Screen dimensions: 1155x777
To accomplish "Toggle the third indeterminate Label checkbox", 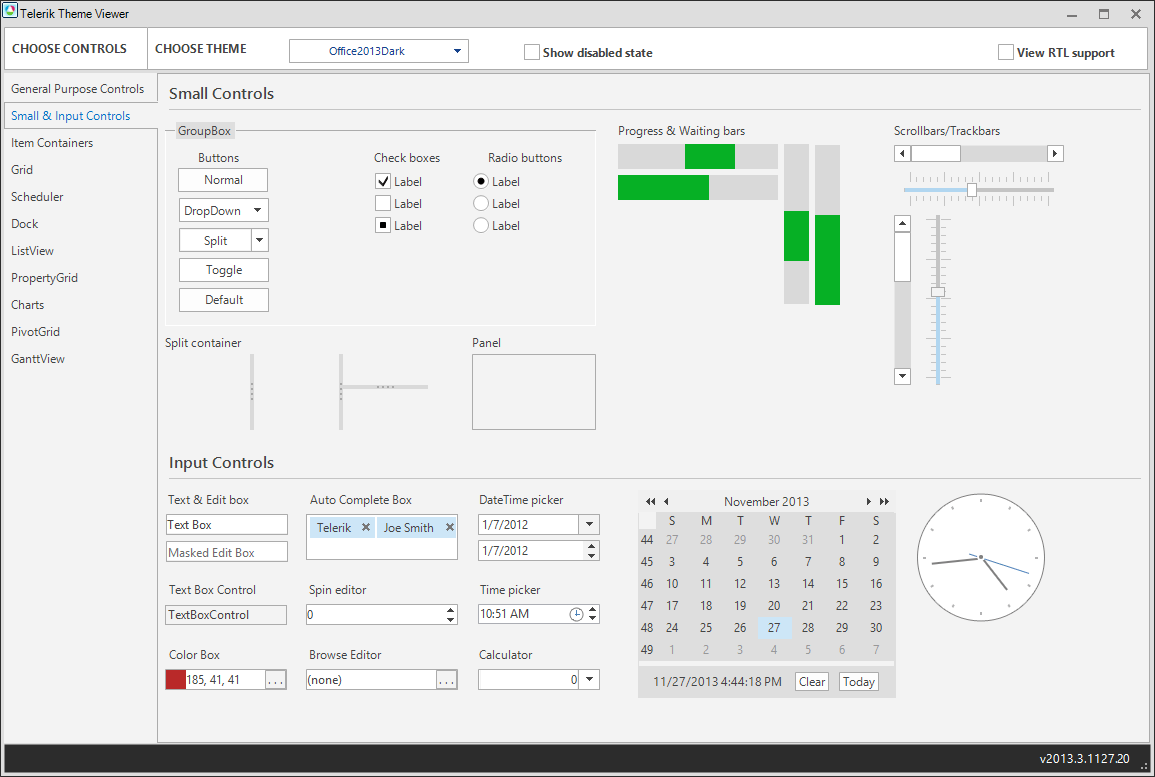I will [383, 225].
